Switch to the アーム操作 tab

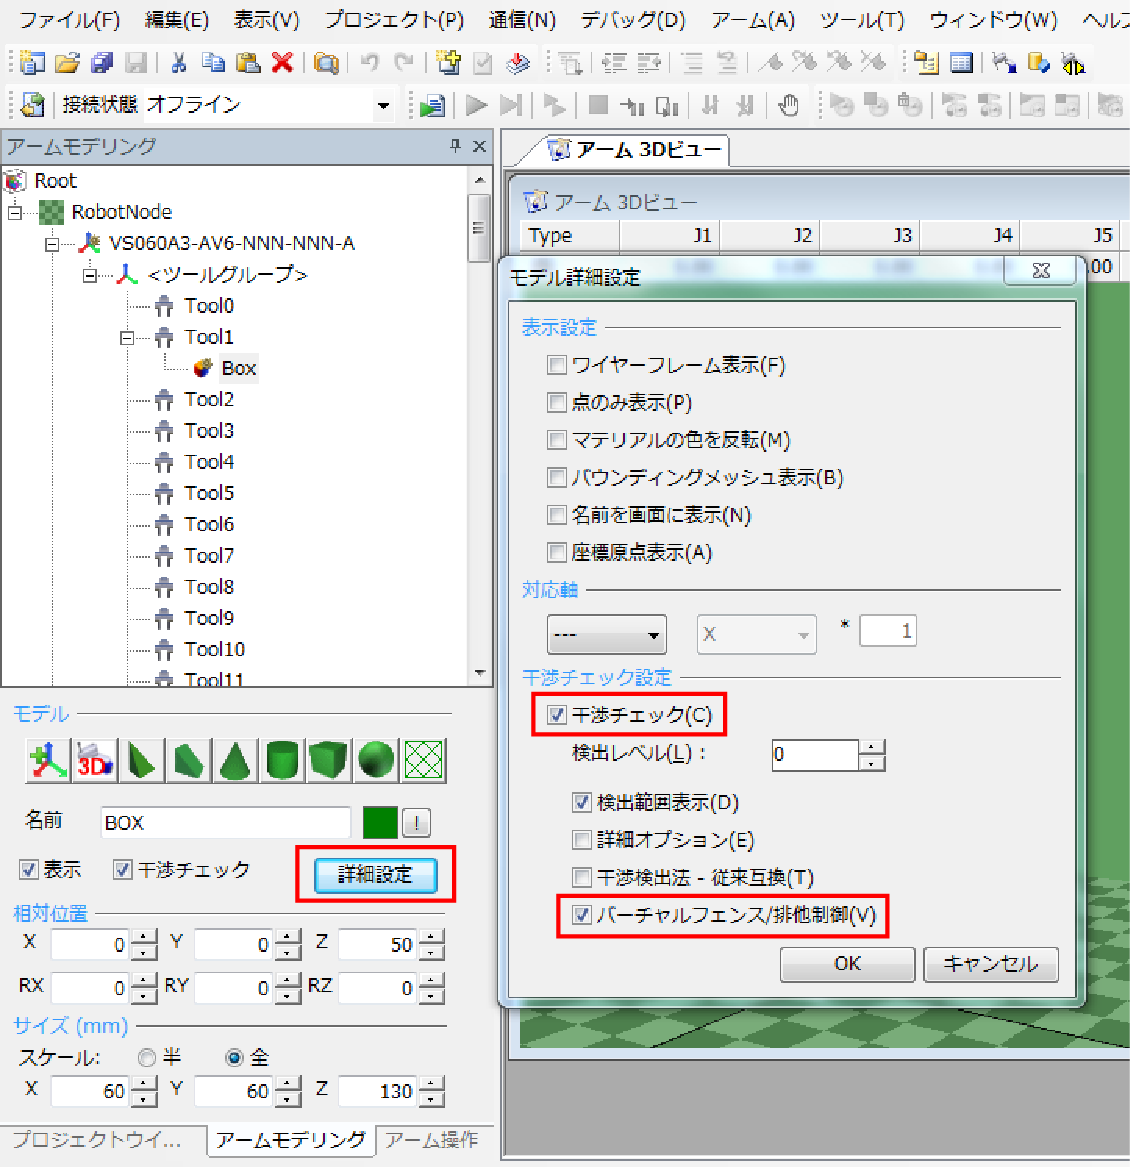432,1140
